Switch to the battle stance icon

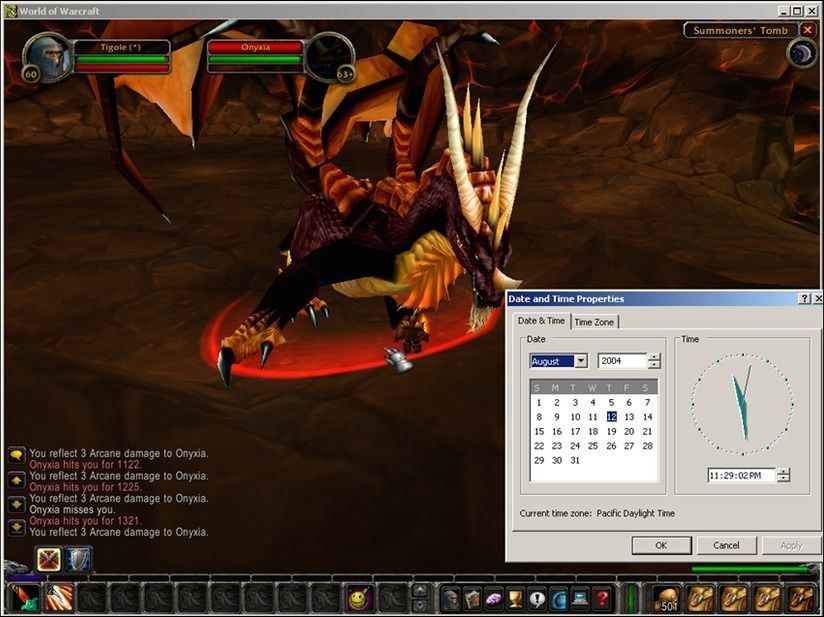click(49, 559)
